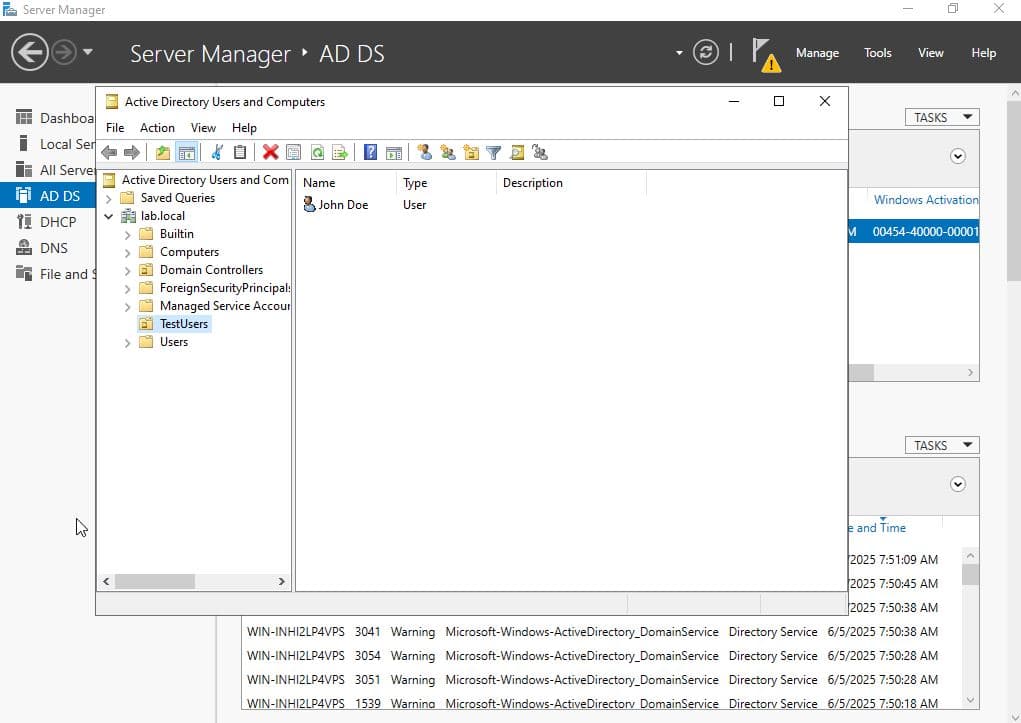
Task: Click the red X Delete toolbar icon
Action: [x=270, y=152]
